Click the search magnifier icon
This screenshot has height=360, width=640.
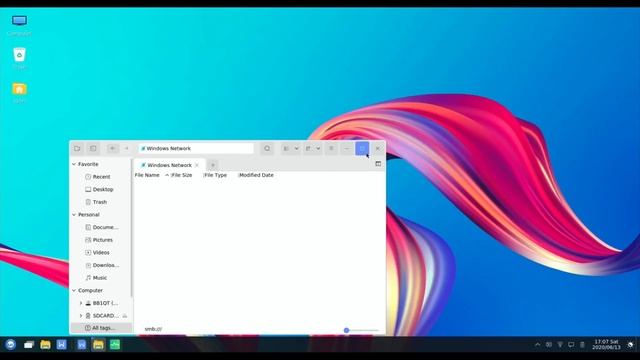[267, 149]
